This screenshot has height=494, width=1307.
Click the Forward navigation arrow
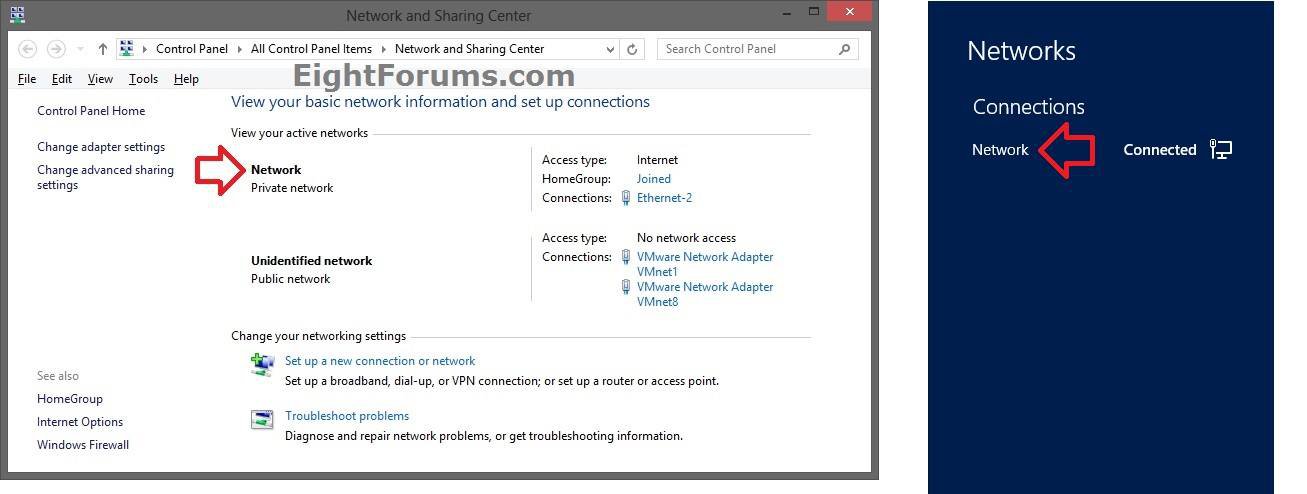coord(57,49)
